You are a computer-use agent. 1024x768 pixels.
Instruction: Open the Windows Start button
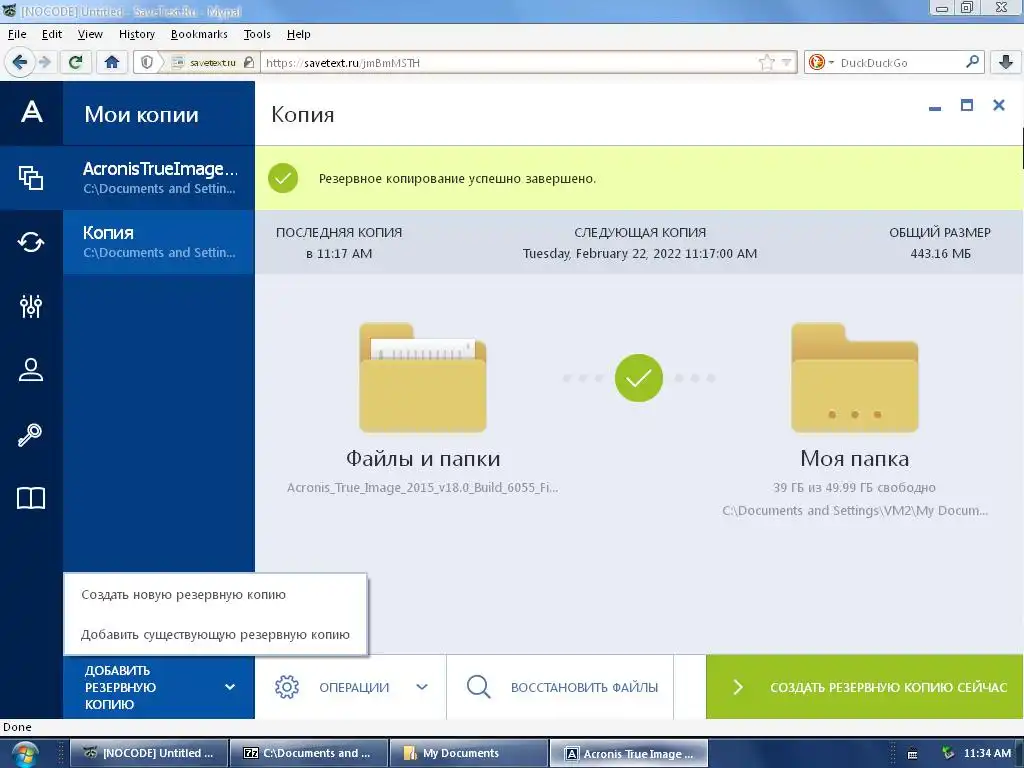24,754
